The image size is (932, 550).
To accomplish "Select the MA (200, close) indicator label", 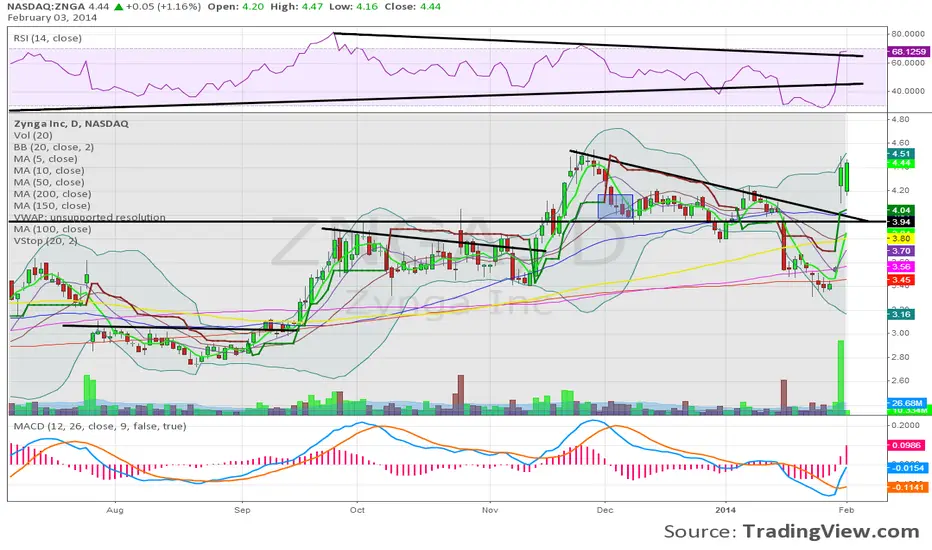I will [52, 194].
